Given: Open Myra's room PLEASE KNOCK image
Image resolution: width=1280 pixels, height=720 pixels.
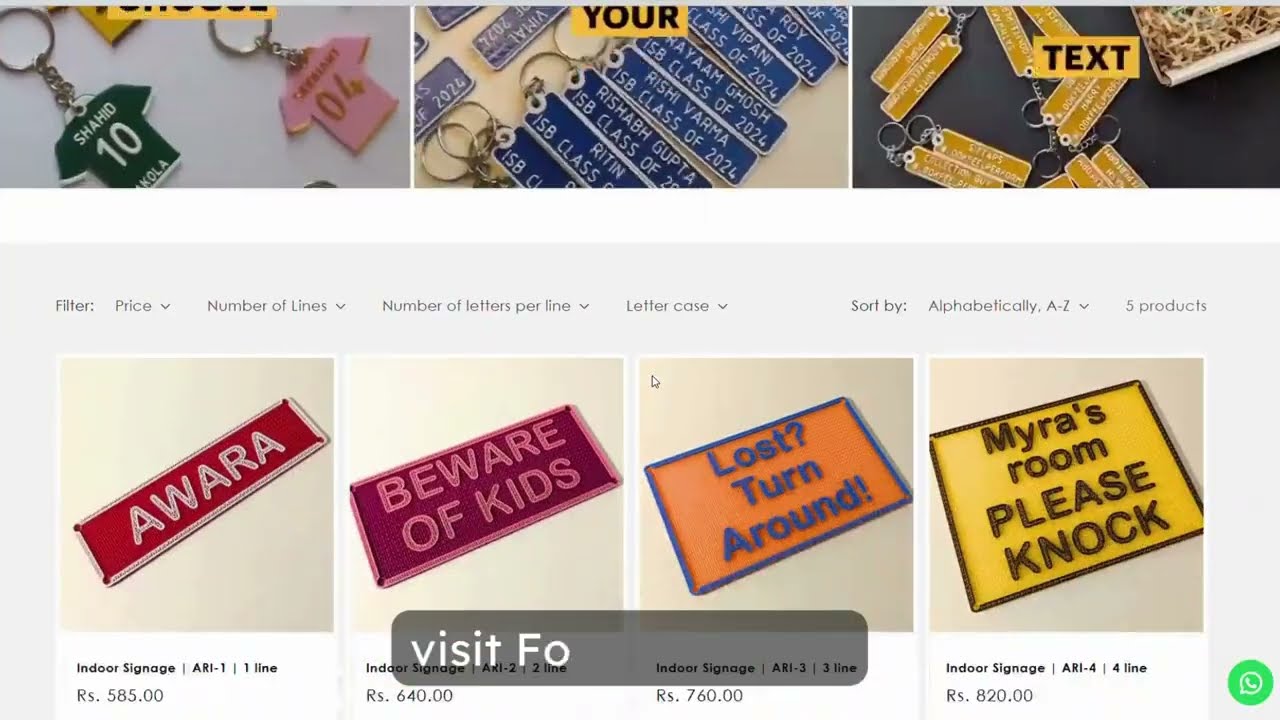Looking at the screenshot, I should point(1066,495).
